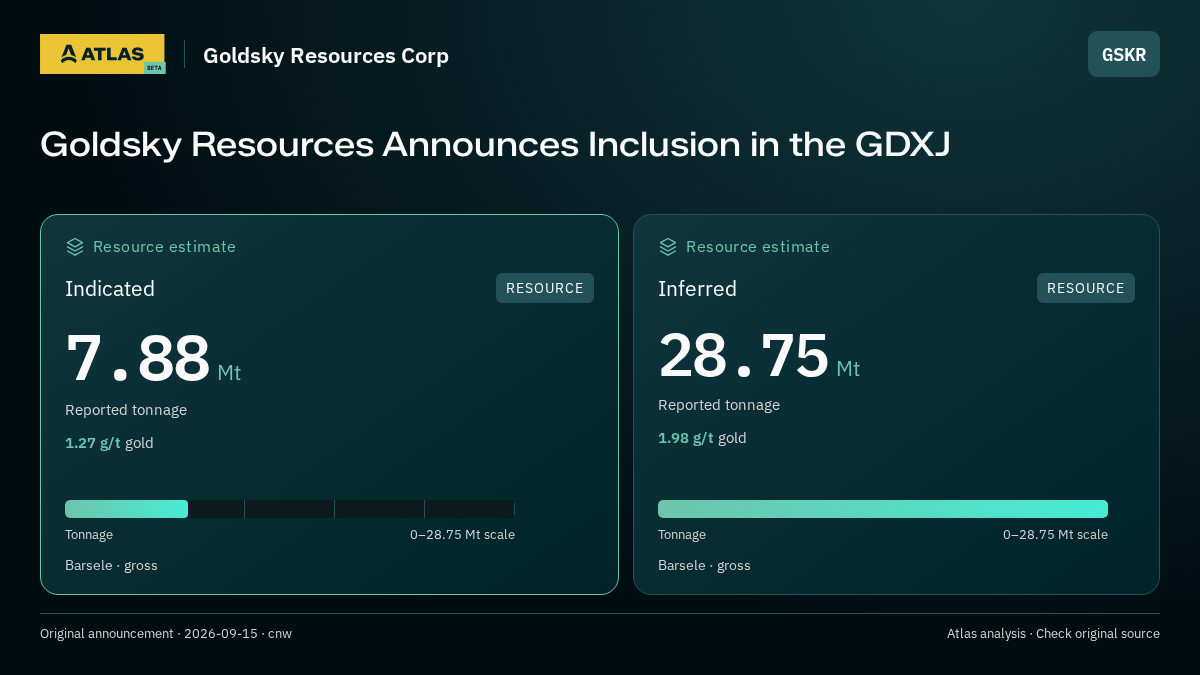Click the Indicated category label

pyautogui.click(x=110, y=289)
